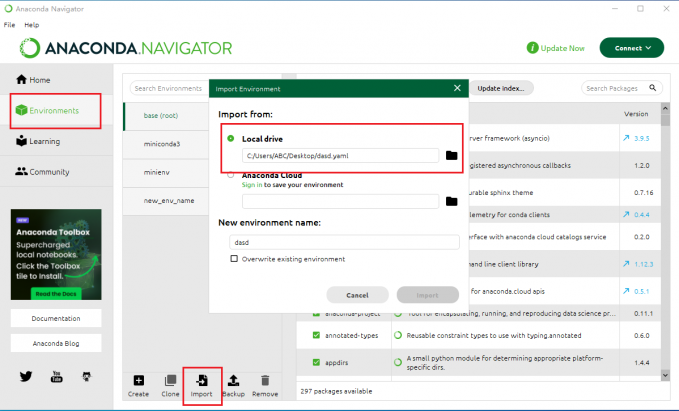
Task: Toggle the appdirs package checkbox
Action: (316, 362)
